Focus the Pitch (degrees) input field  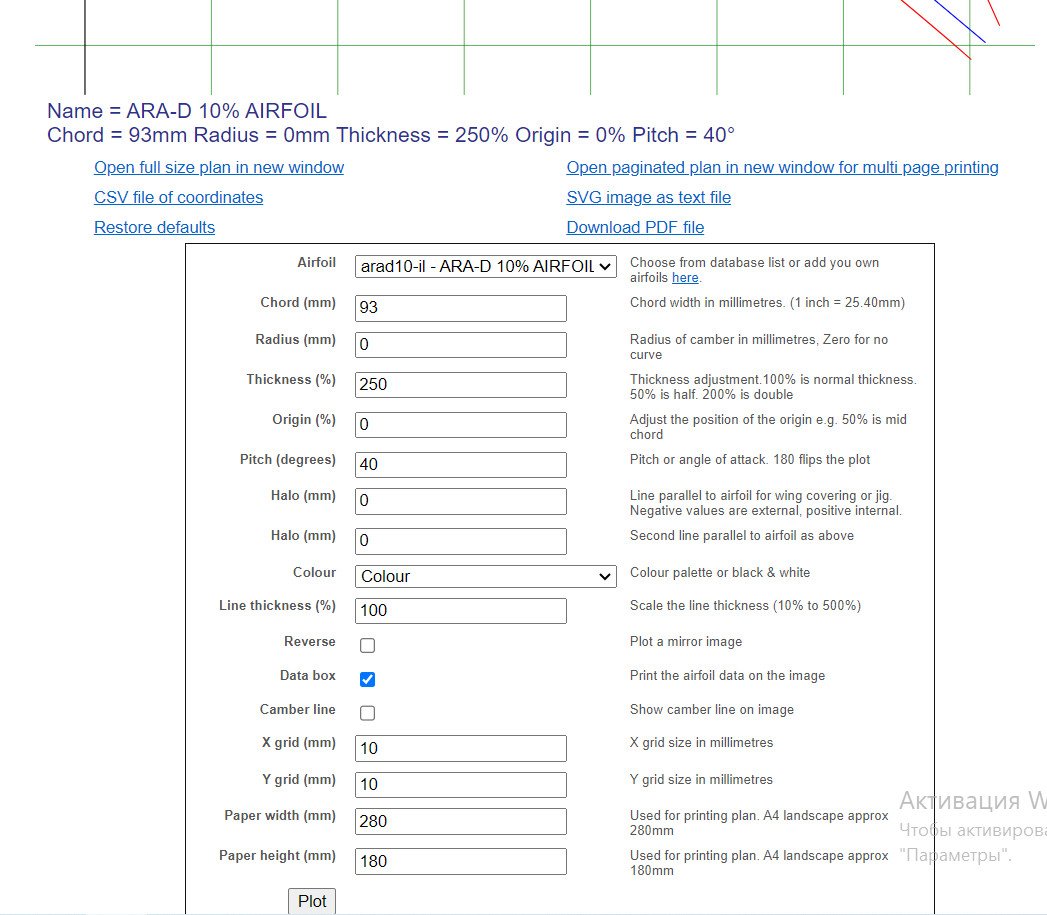pos(460,465)
